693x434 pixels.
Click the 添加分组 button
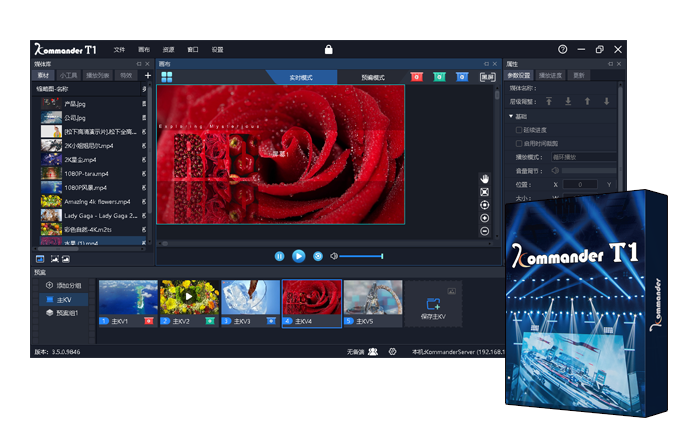pyautogui.click(x=61, y=285)
